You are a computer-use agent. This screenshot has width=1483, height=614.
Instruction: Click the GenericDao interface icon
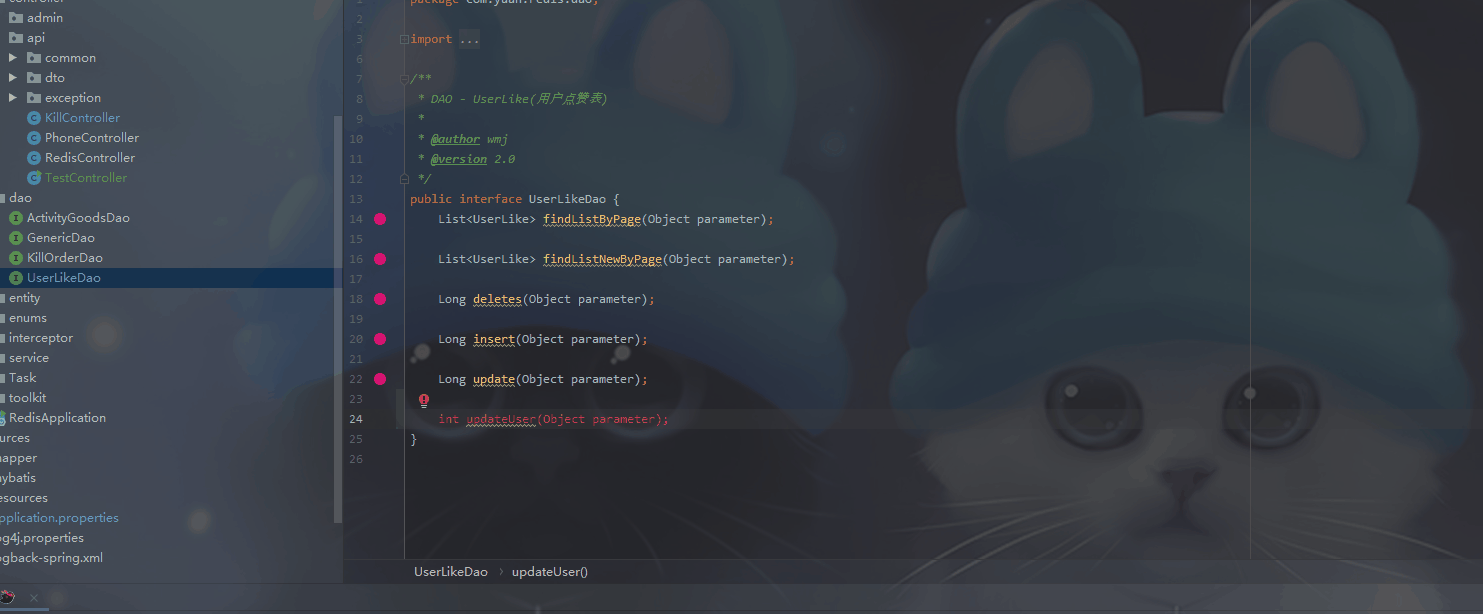click(x=16, y=238)
